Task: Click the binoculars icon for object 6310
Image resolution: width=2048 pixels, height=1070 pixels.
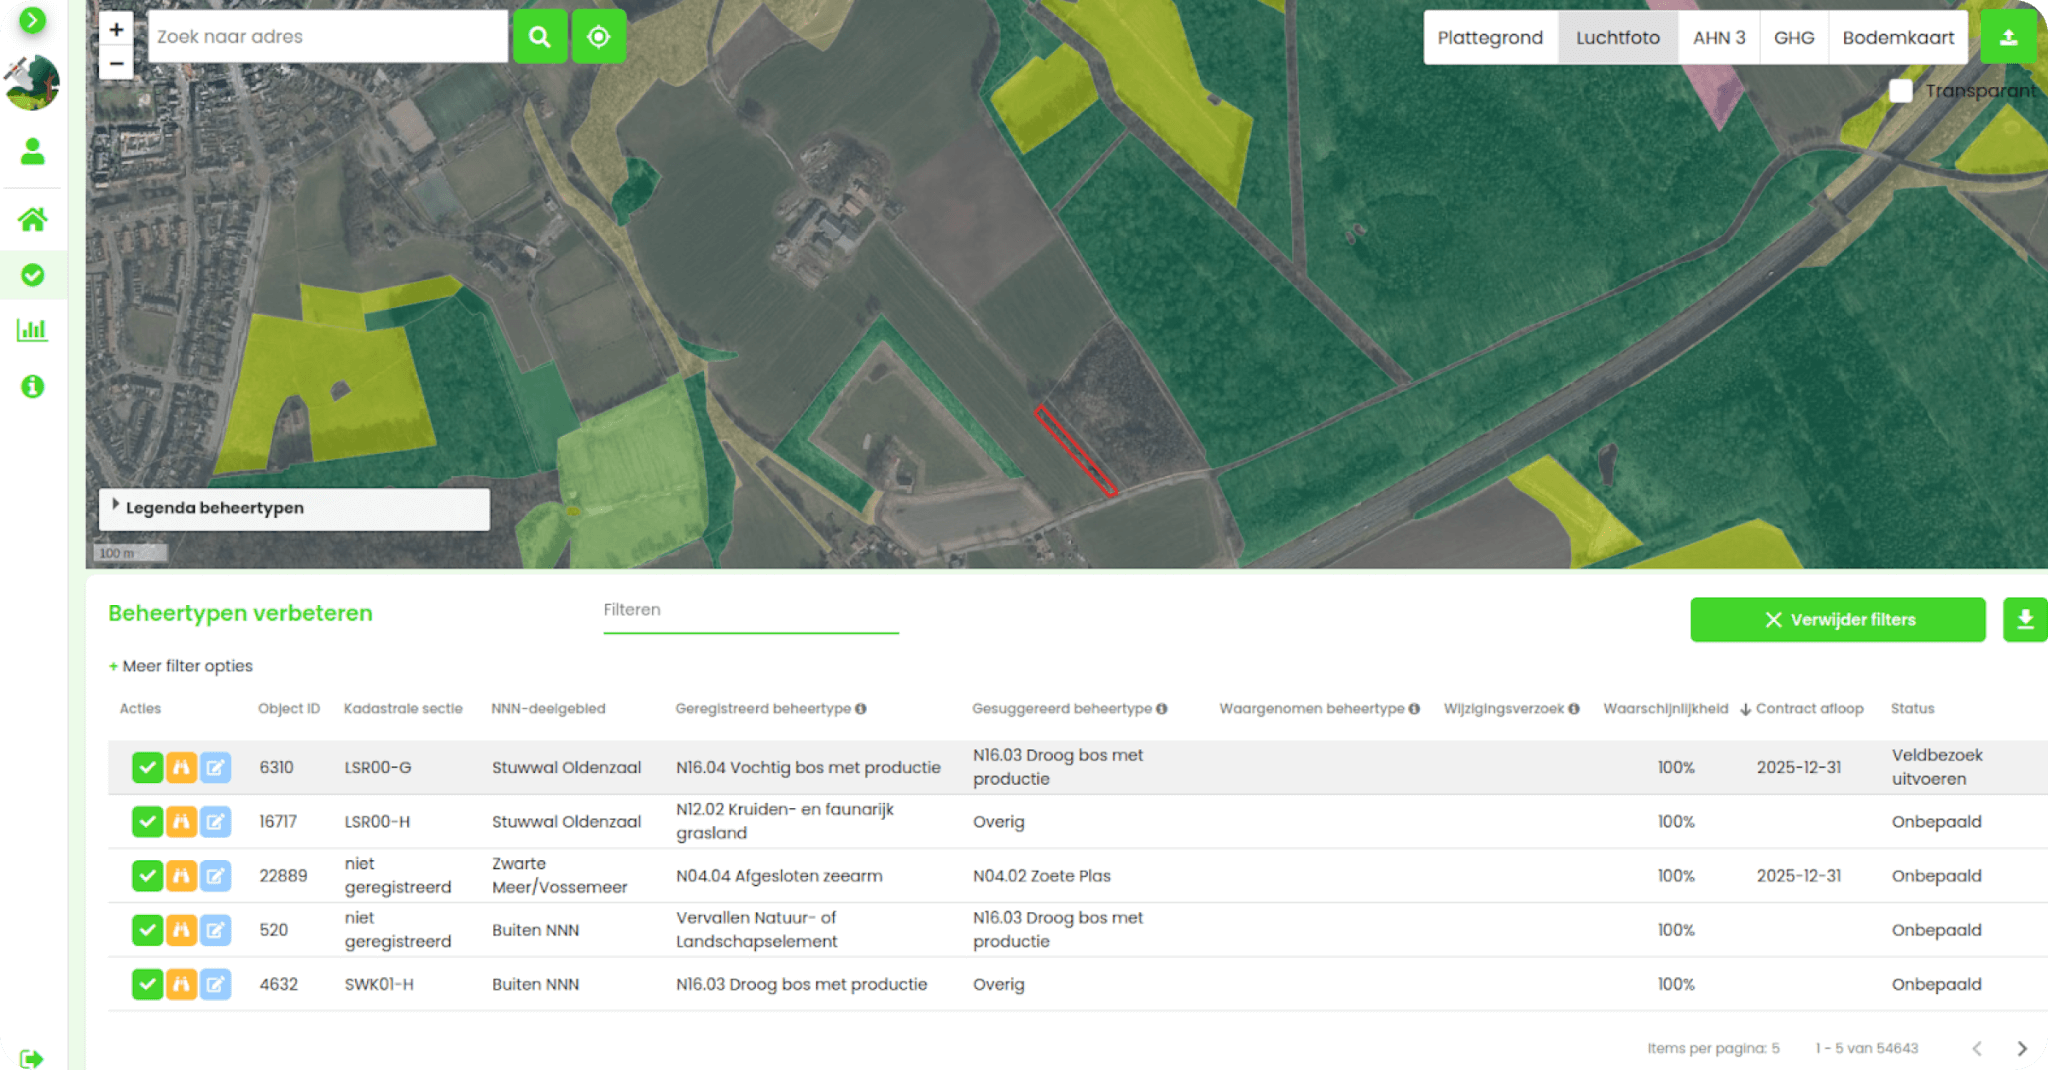Action: click(x=181, y=768)
